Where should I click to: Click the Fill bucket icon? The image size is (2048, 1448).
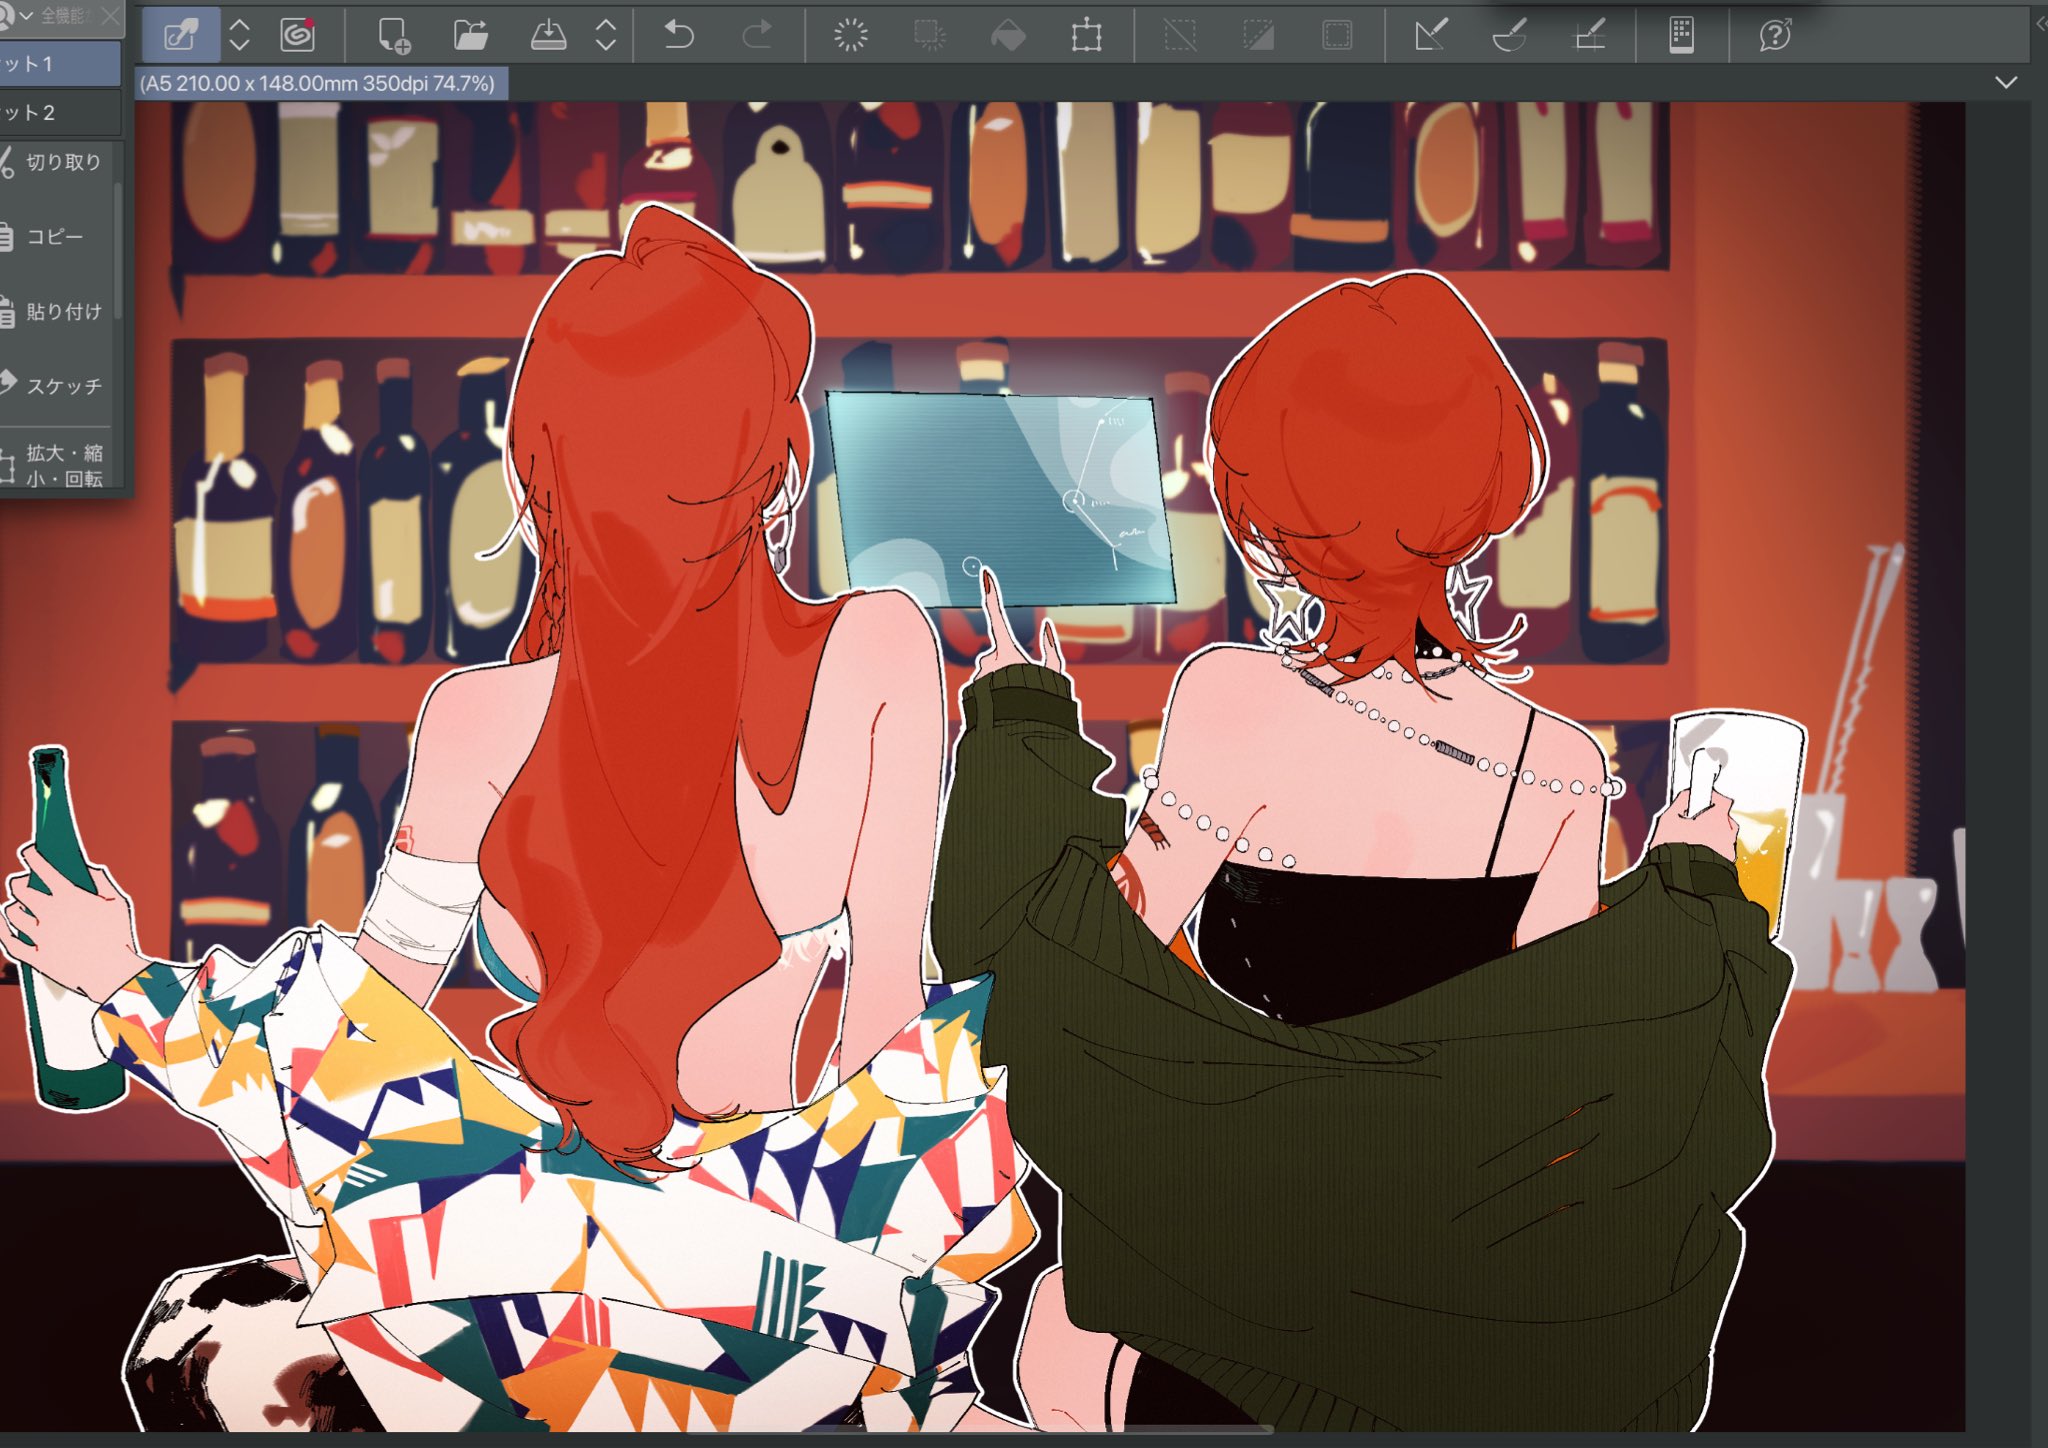1008,36
